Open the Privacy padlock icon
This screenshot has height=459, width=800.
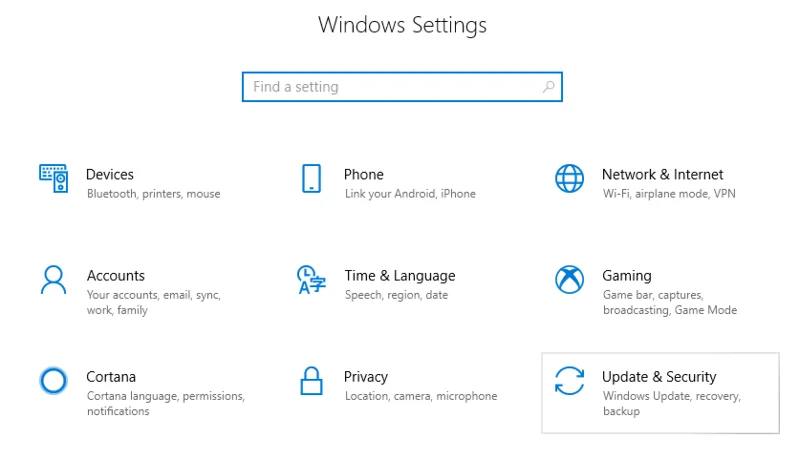click(x=311, y=381)
